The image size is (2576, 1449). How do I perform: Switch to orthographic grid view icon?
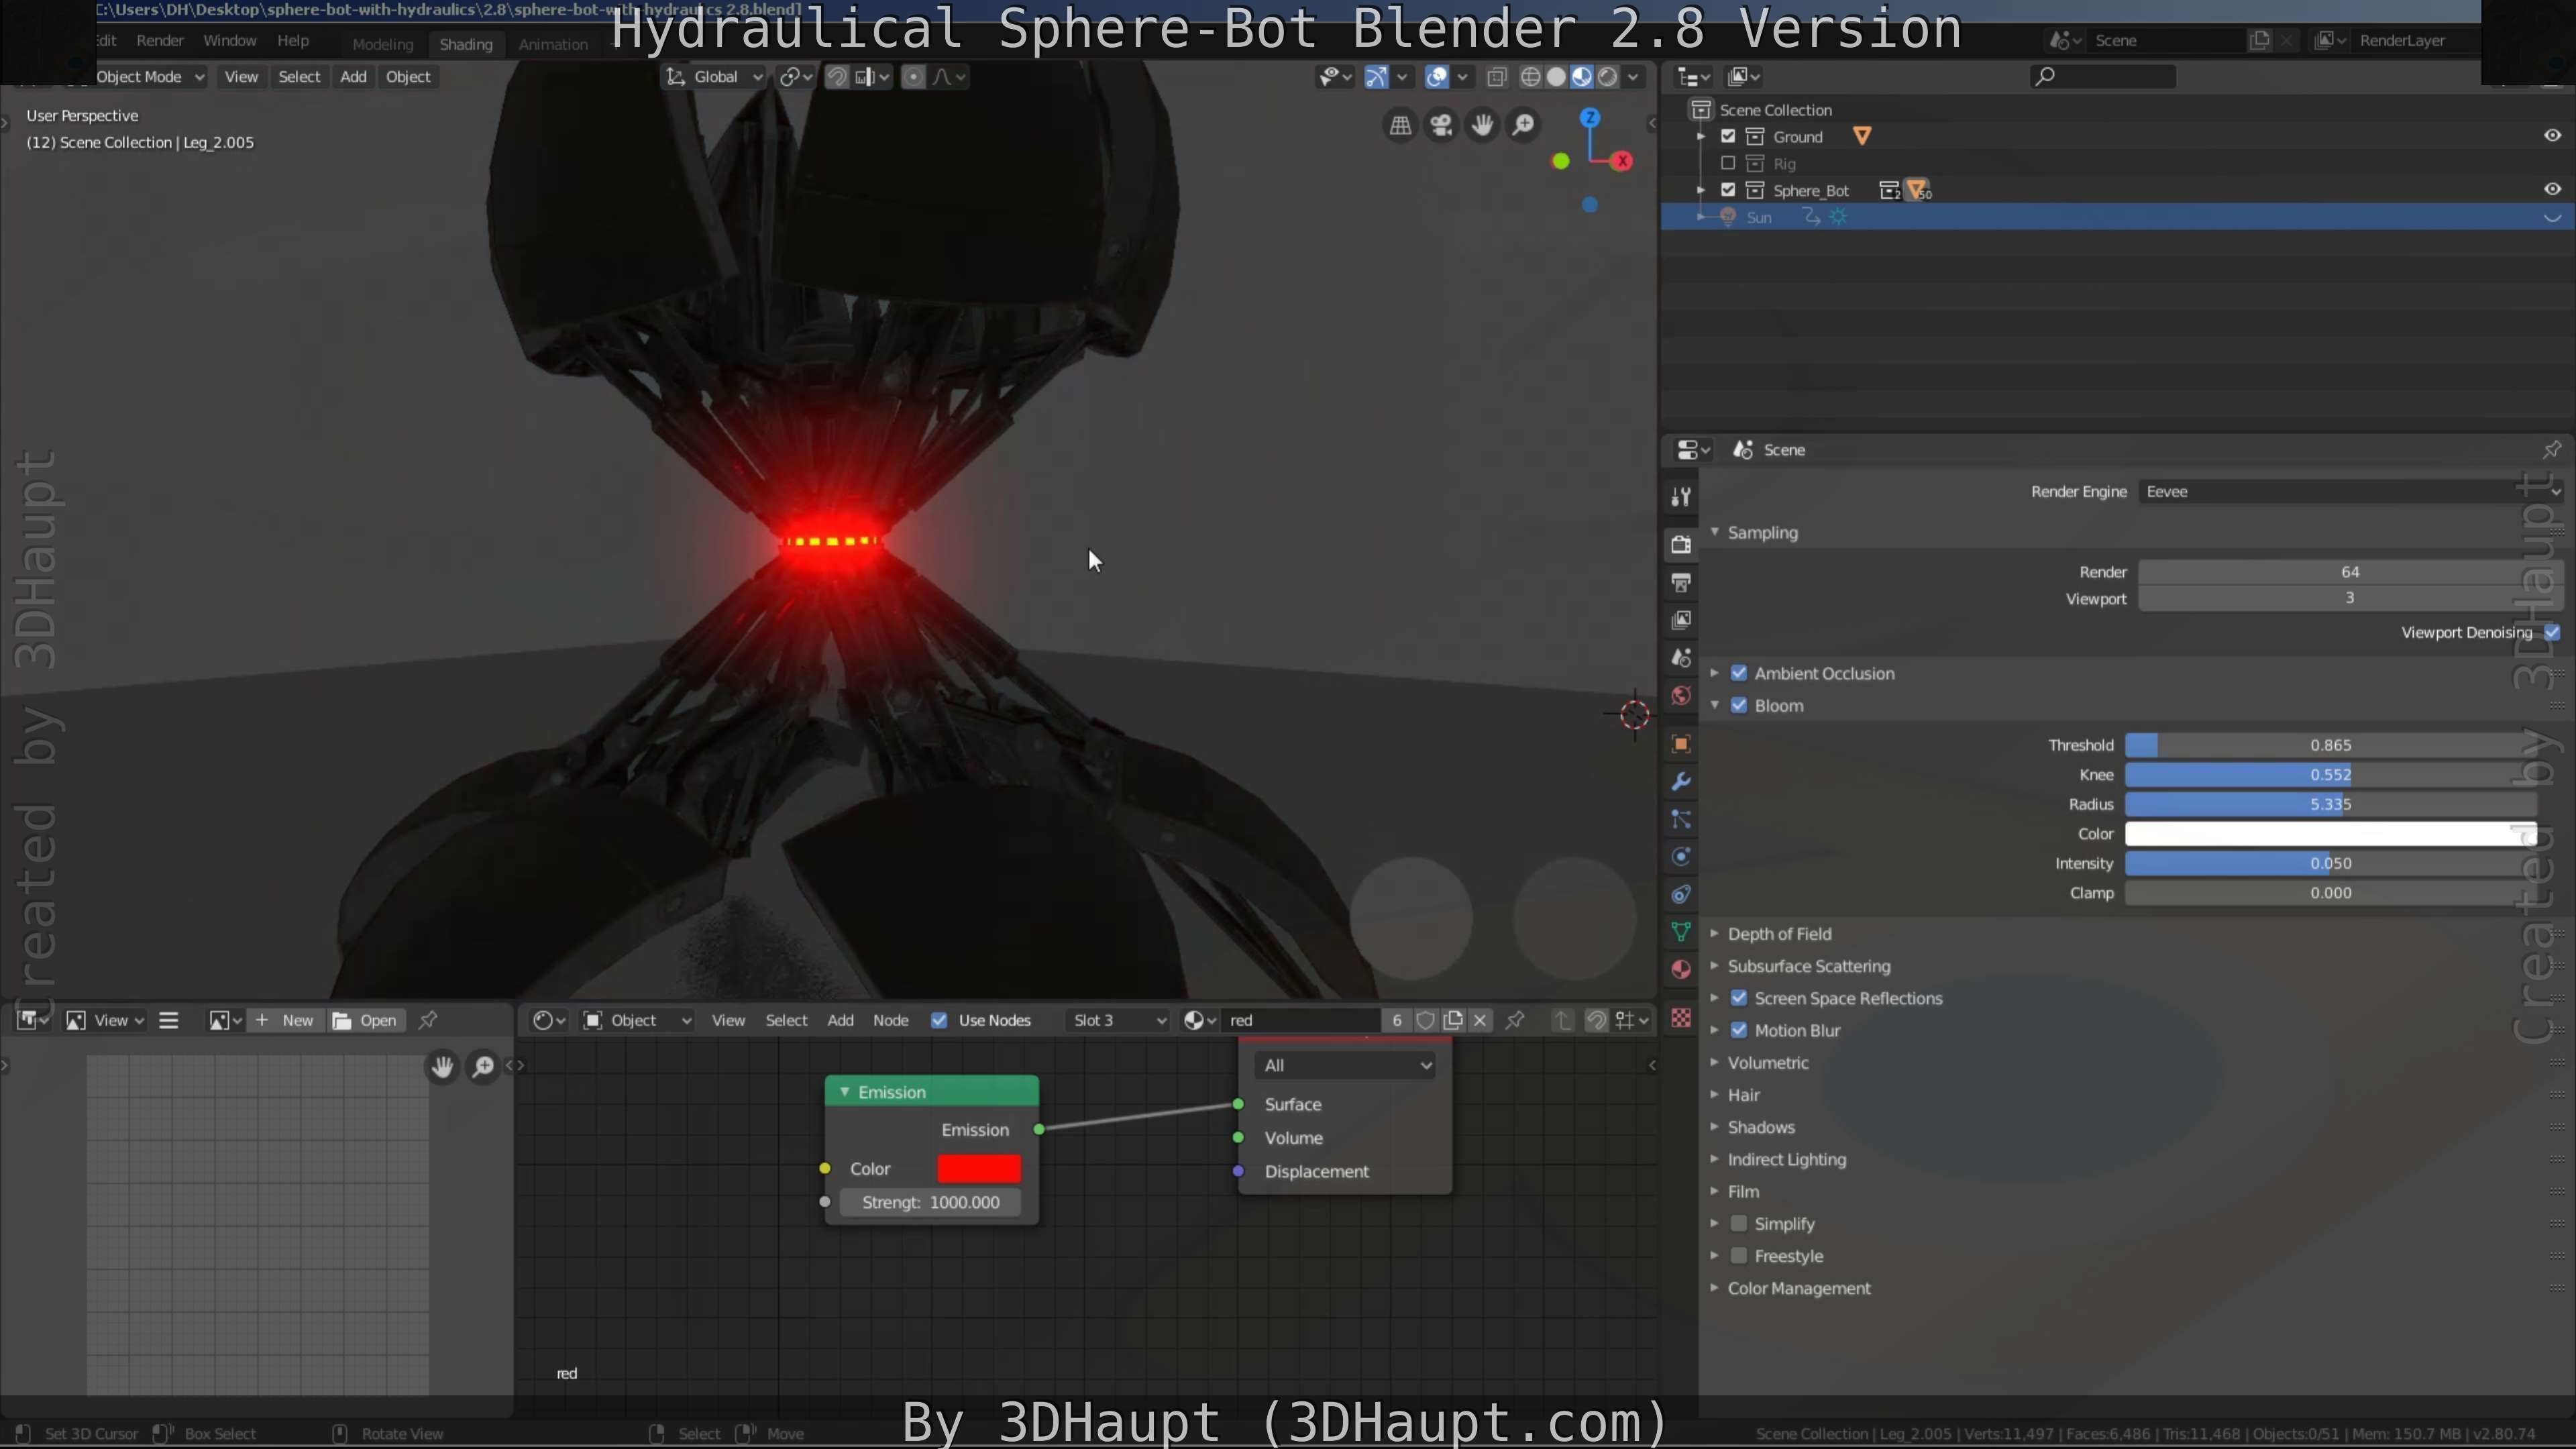click(1400, 125)
